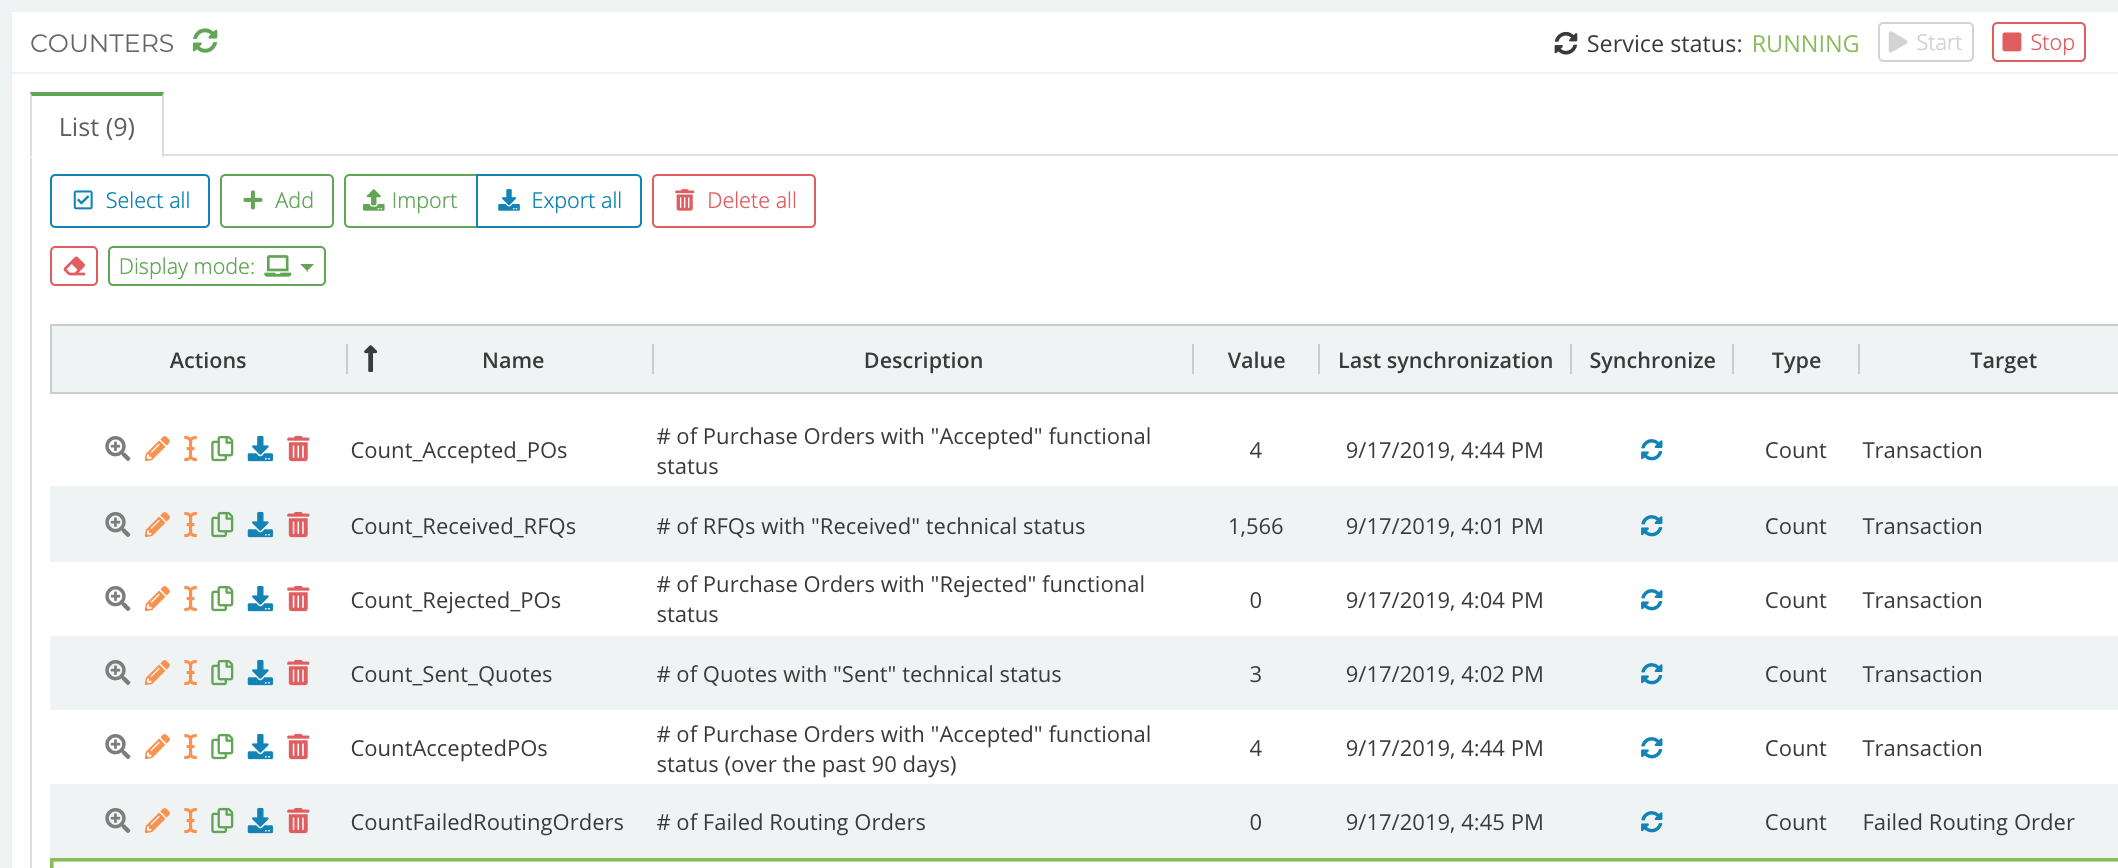Click the Value column header
Image resolution: width=2118 pixels, height=868 pixels.
coord(1256,360)
